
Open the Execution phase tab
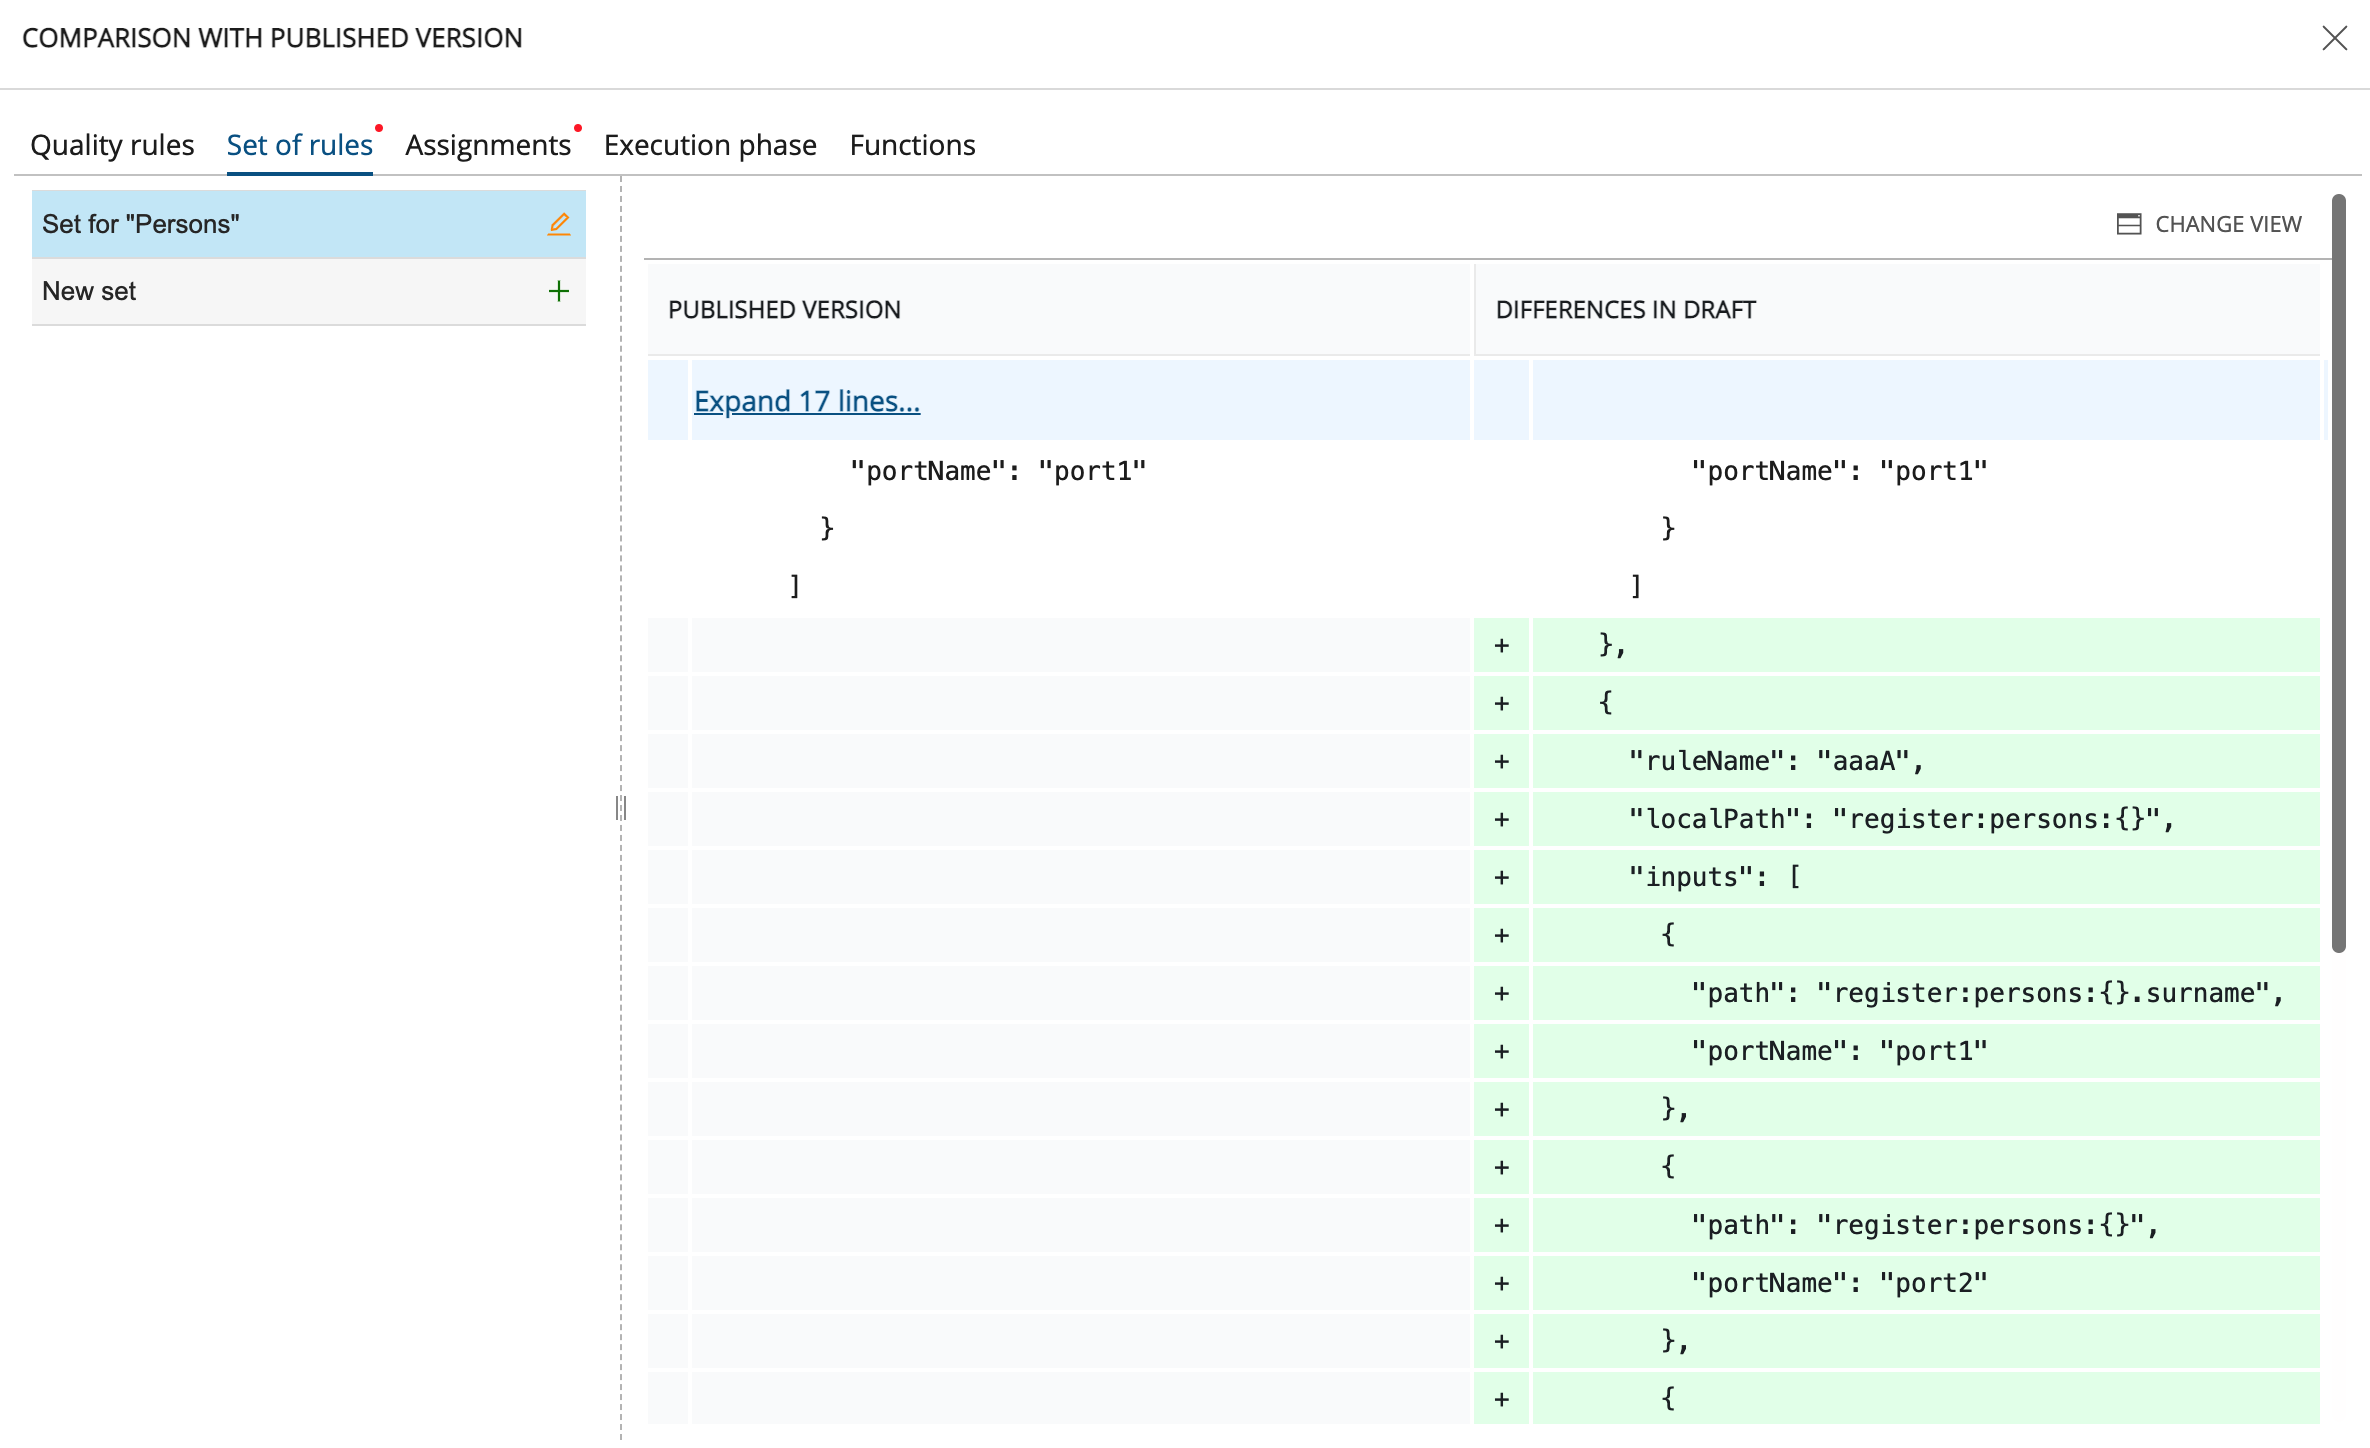click(x=710, y=145)
